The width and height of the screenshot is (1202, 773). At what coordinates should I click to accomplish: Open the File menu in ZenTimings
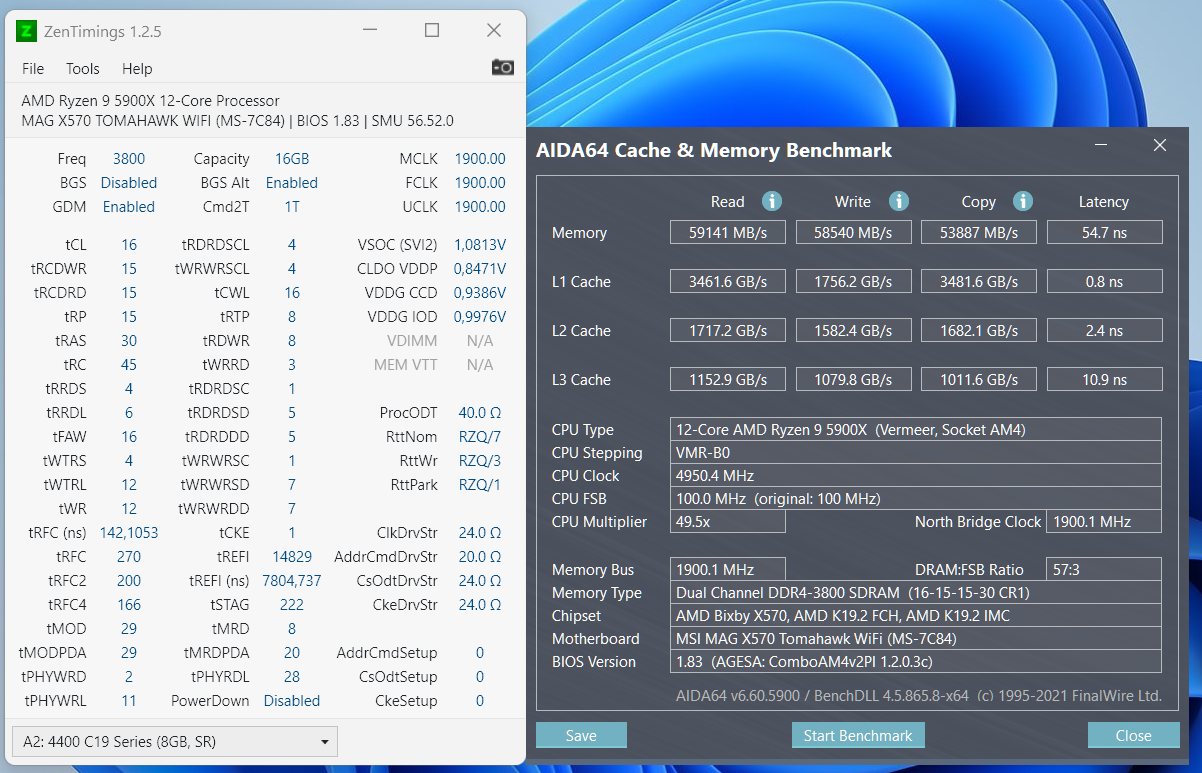33,69
